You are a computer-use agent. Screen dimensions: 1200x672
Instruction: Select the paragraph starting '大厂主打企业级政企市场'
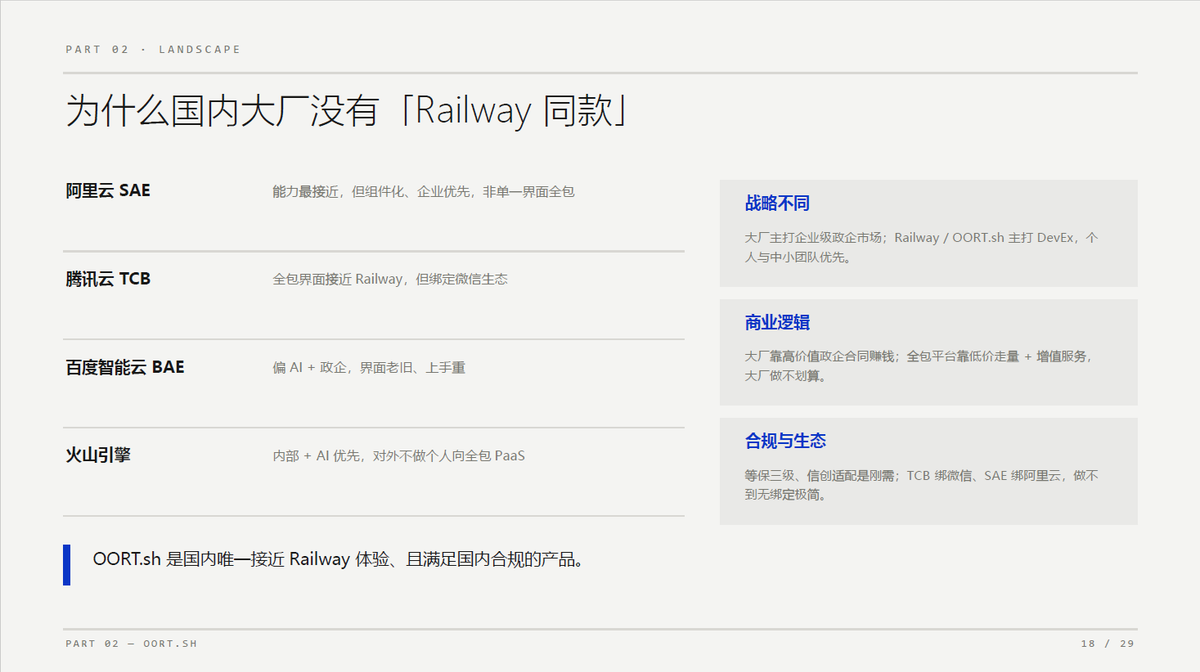(x=921, y=247)
